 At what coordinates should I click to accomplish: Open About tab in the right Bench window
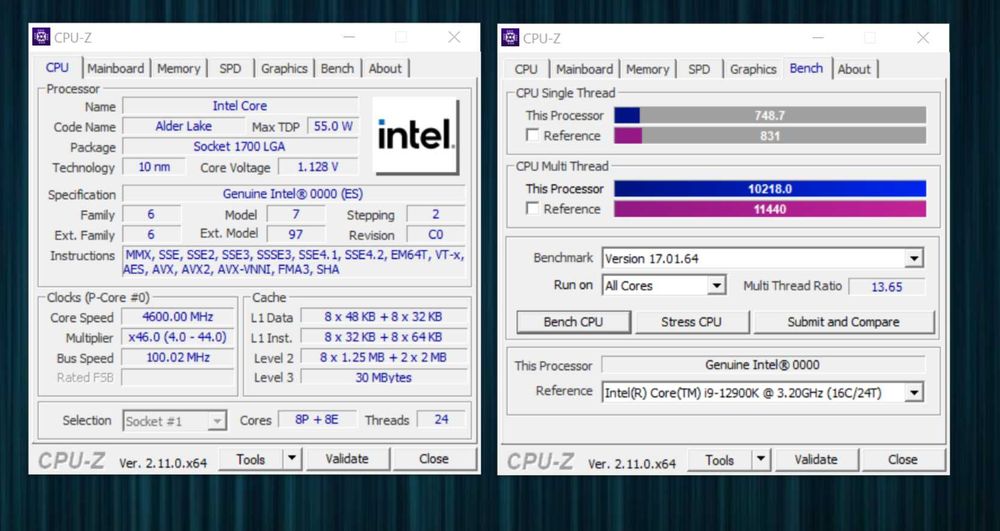tap(854, 69)
